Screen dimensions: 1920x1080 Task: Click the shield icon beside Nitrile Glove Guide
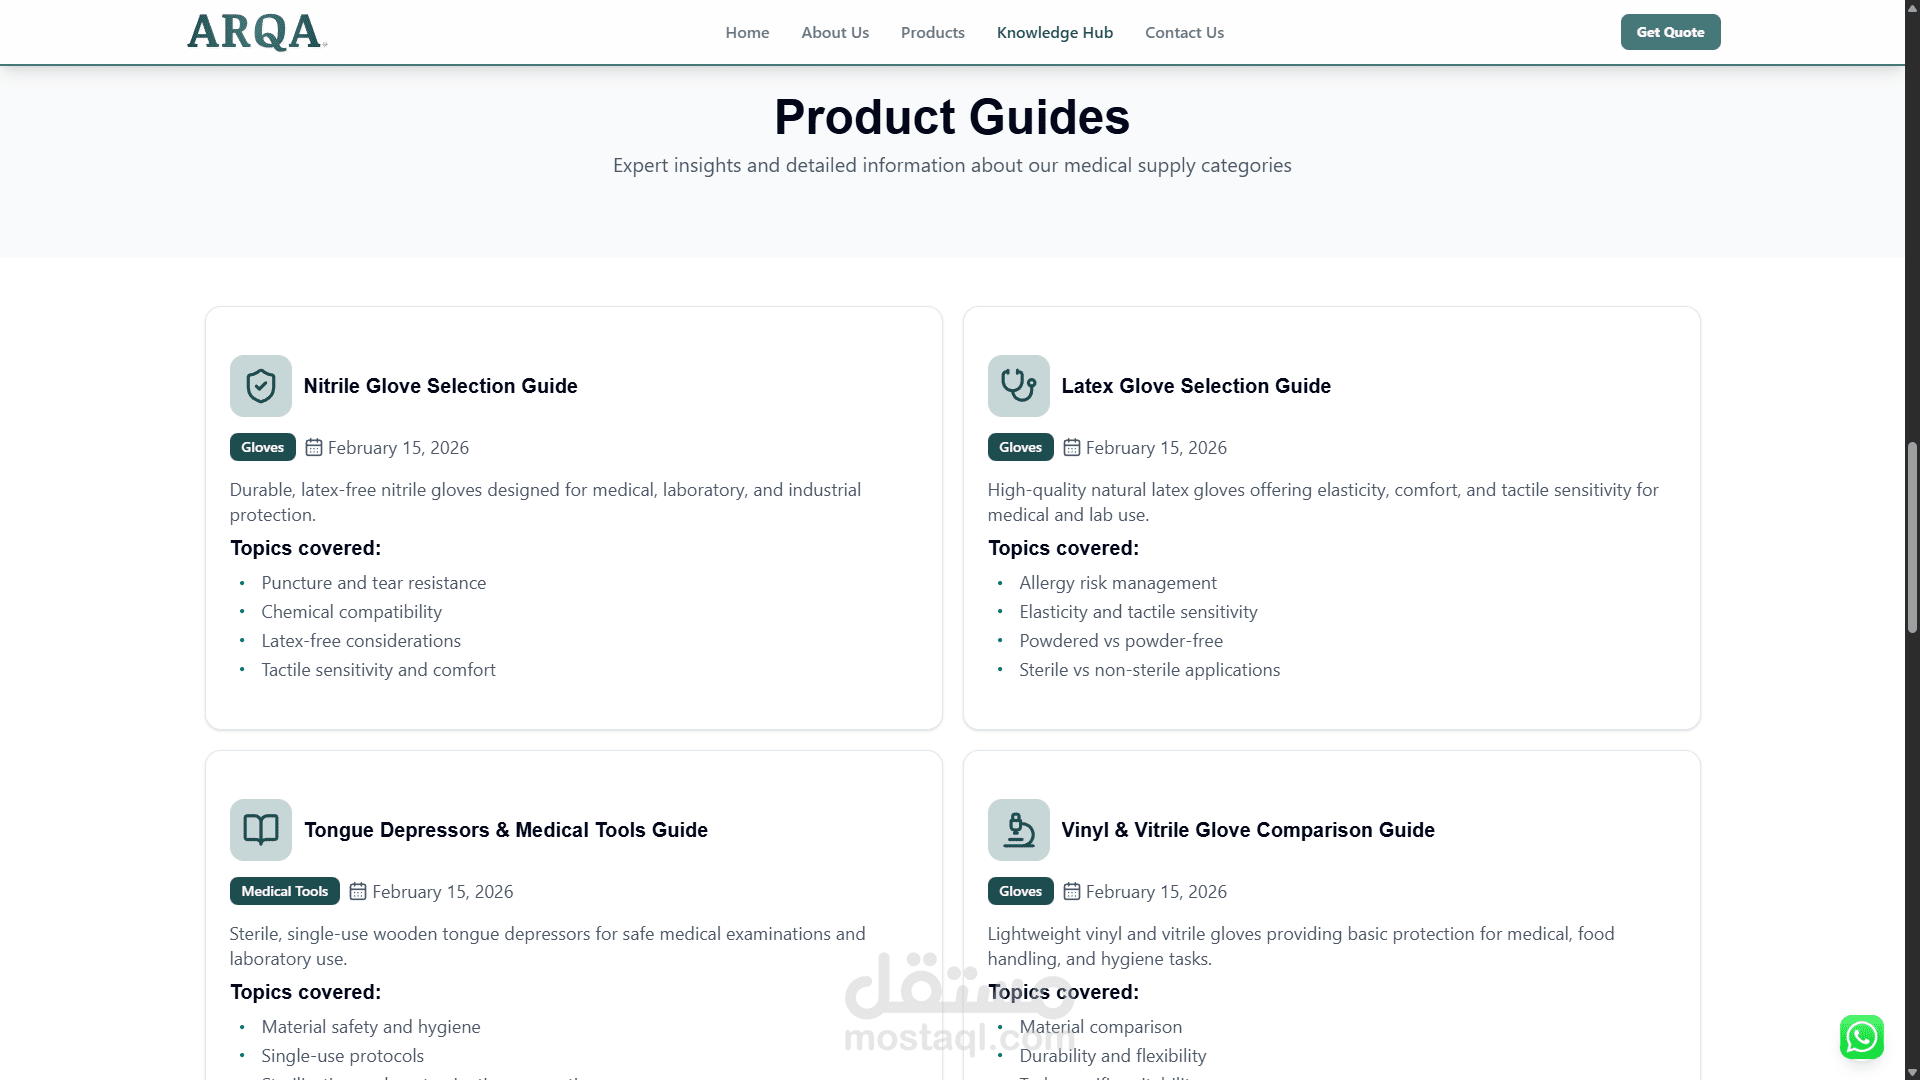(x=260, y=386)
